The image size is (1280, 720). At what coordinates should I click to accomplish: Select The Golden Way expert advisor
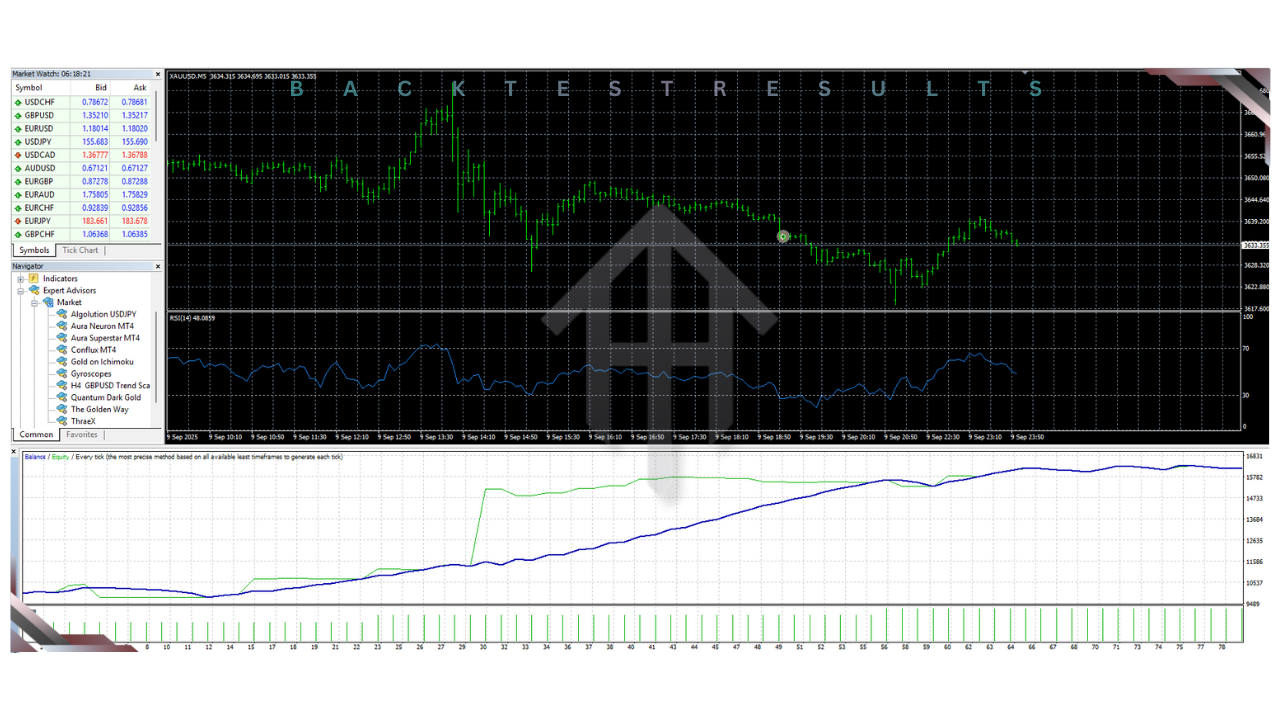point(99,409)
